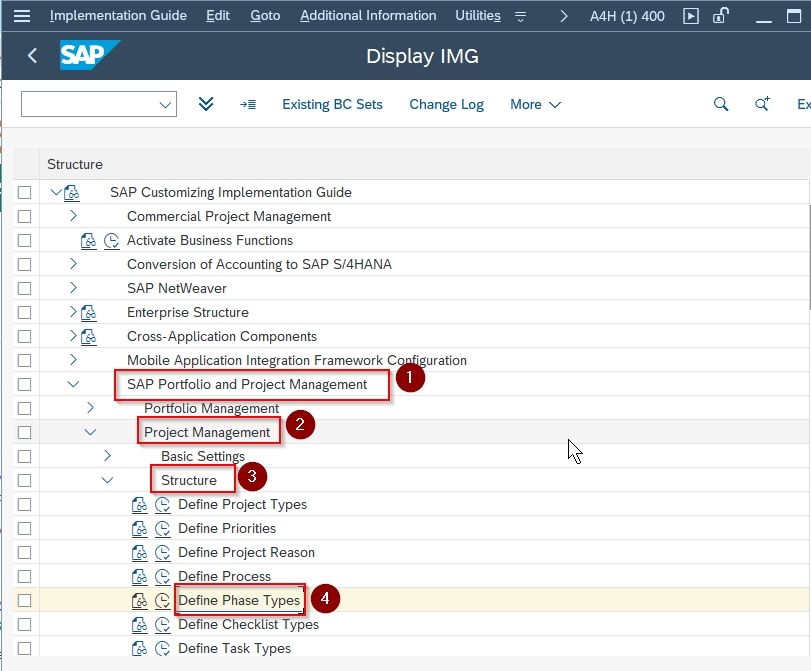Screen dimensions: 811x671
Task: Select the Define Phase Types entry
Action: [x=239, y=600]
